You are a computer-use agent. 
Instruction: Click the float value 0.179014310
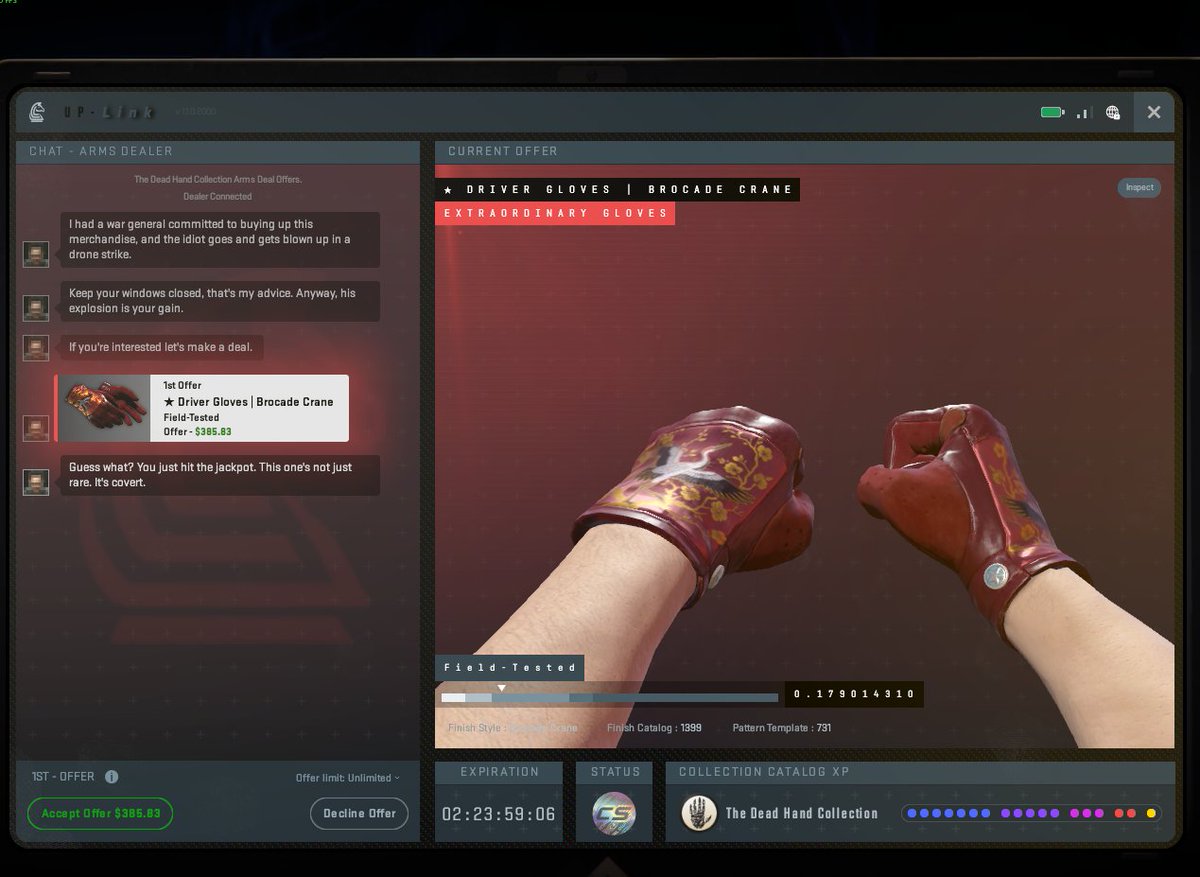(854, 694)
